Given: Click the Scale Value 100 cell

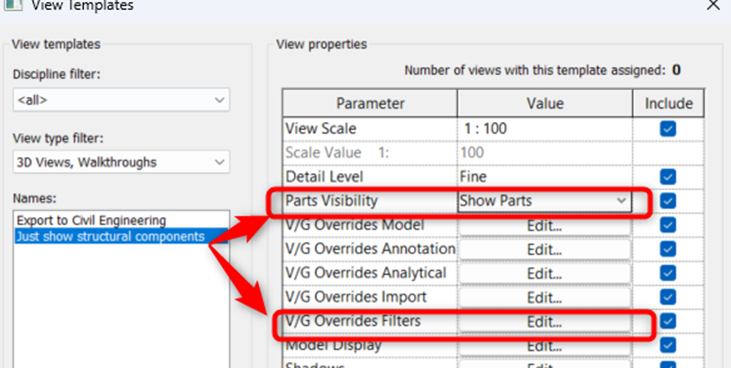Looking at the screenshot, I should point(545,153).
